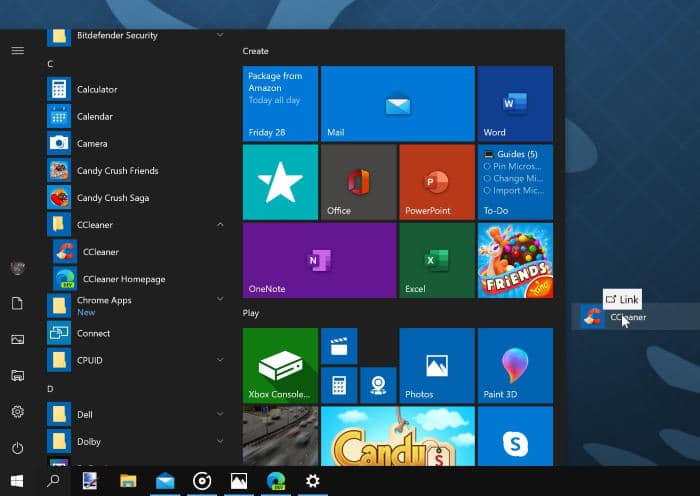Image resolution: width=700 pixels, height=496 pixels.
Task: Open the Xbox Console Companion tile
Action: pos(280,366)
